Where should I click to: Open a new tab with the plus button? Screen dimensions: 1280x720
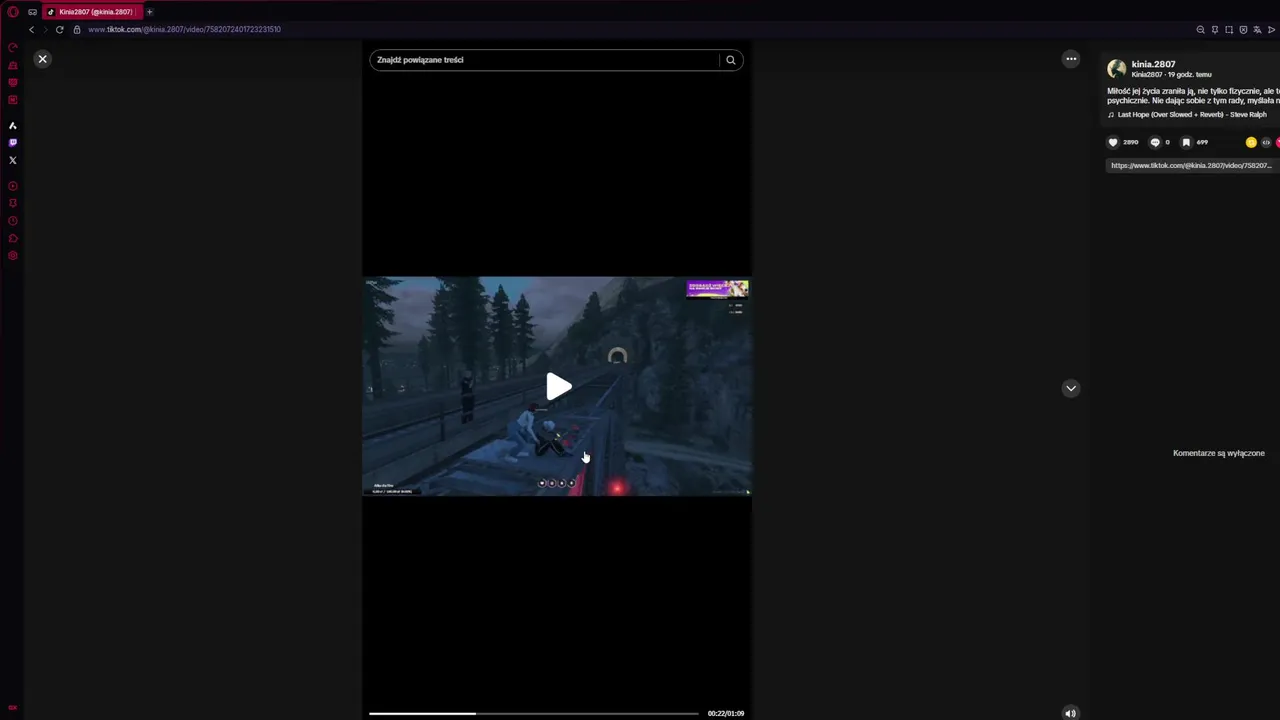(150, 12)
